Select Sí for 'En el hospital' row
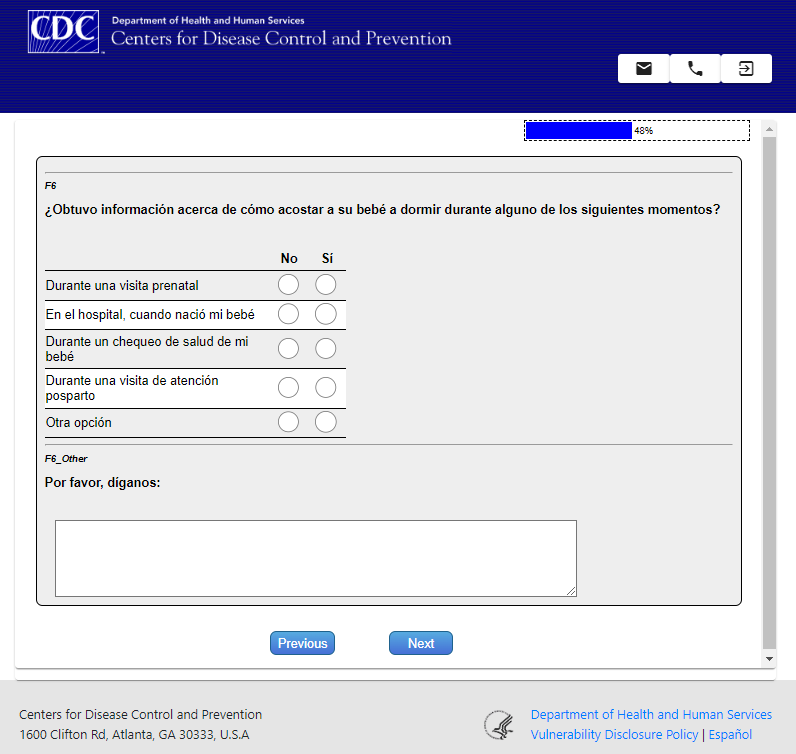Viewport: 796px width, 754px height. coord(326,314)
